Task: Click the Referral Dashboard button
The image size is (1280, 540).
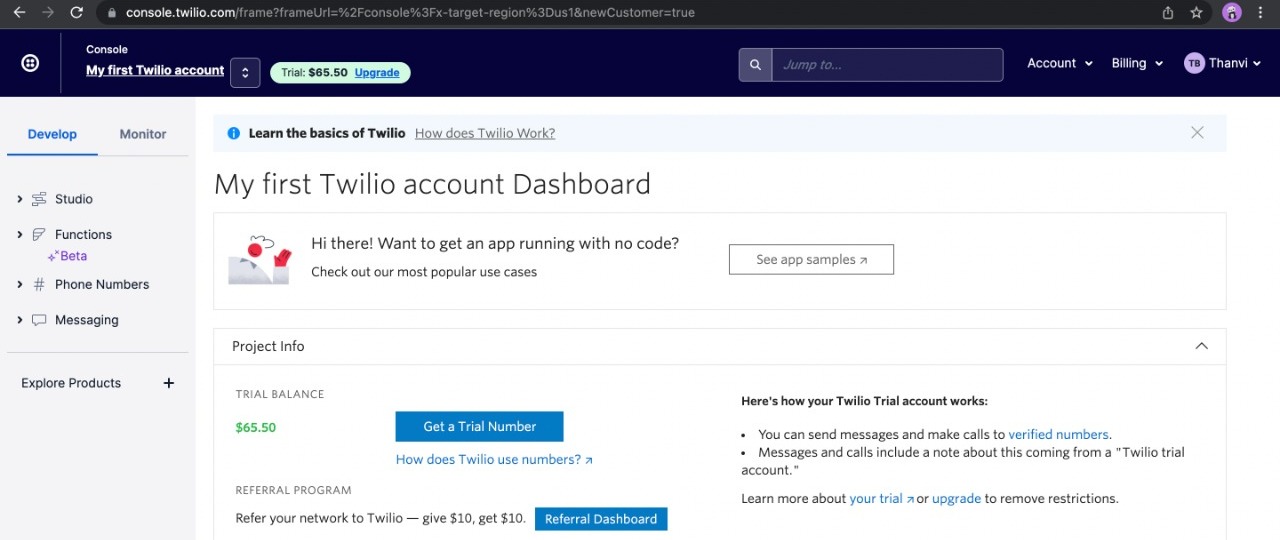Action: [601, 519]
